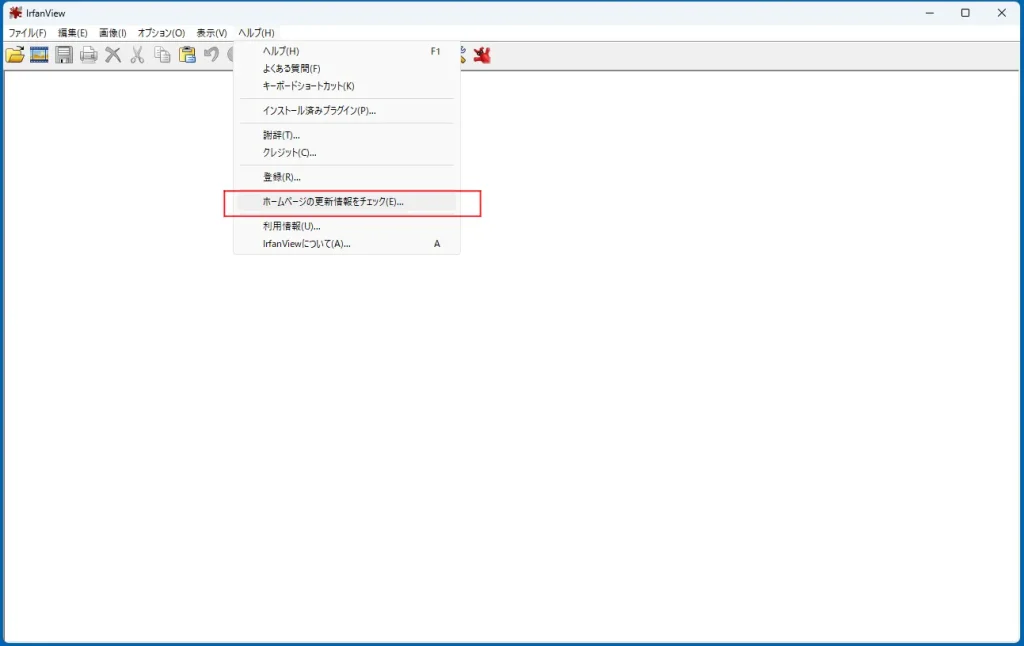Click the Undo arrow icon
Image resolution: width=1024 pixels, height=646 pixels.
tap(211, 55)
